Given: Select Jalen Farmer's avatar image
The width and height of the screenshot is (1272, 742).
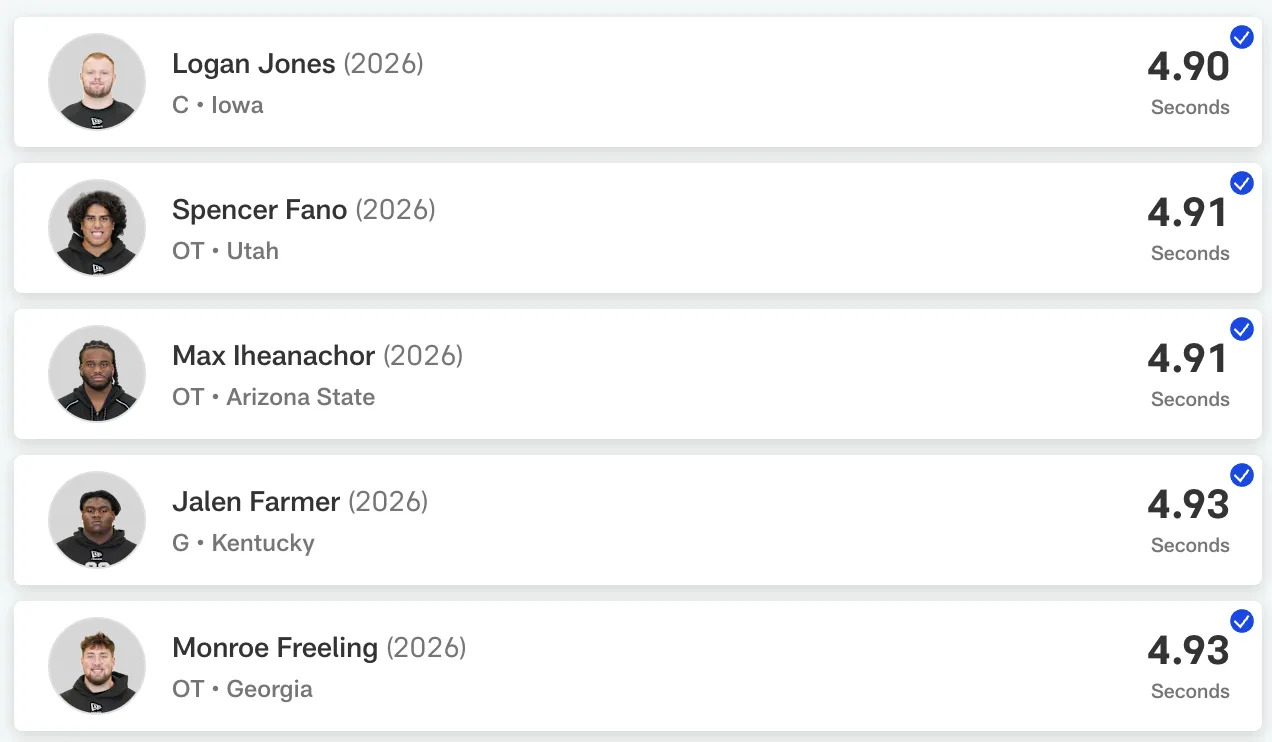Looking at the screenshot, I should pos(97,520).
